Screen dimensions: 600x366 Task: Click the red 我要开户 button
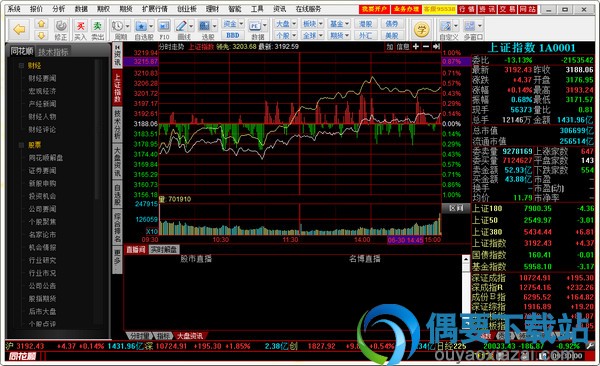374,9
